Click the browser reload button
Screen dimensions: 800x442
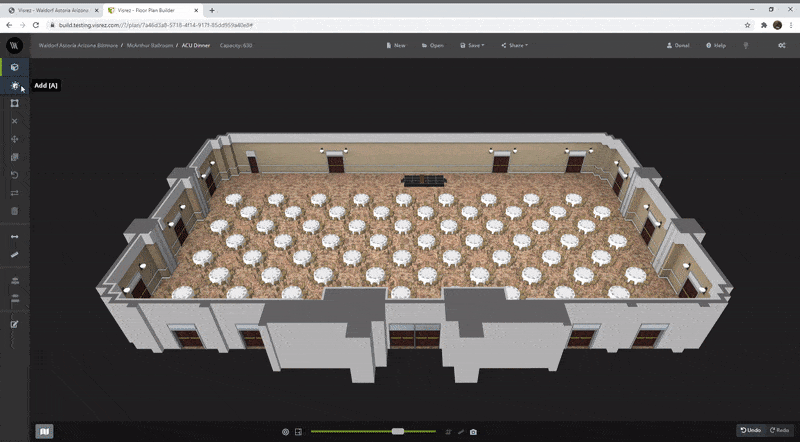point(36,25)
